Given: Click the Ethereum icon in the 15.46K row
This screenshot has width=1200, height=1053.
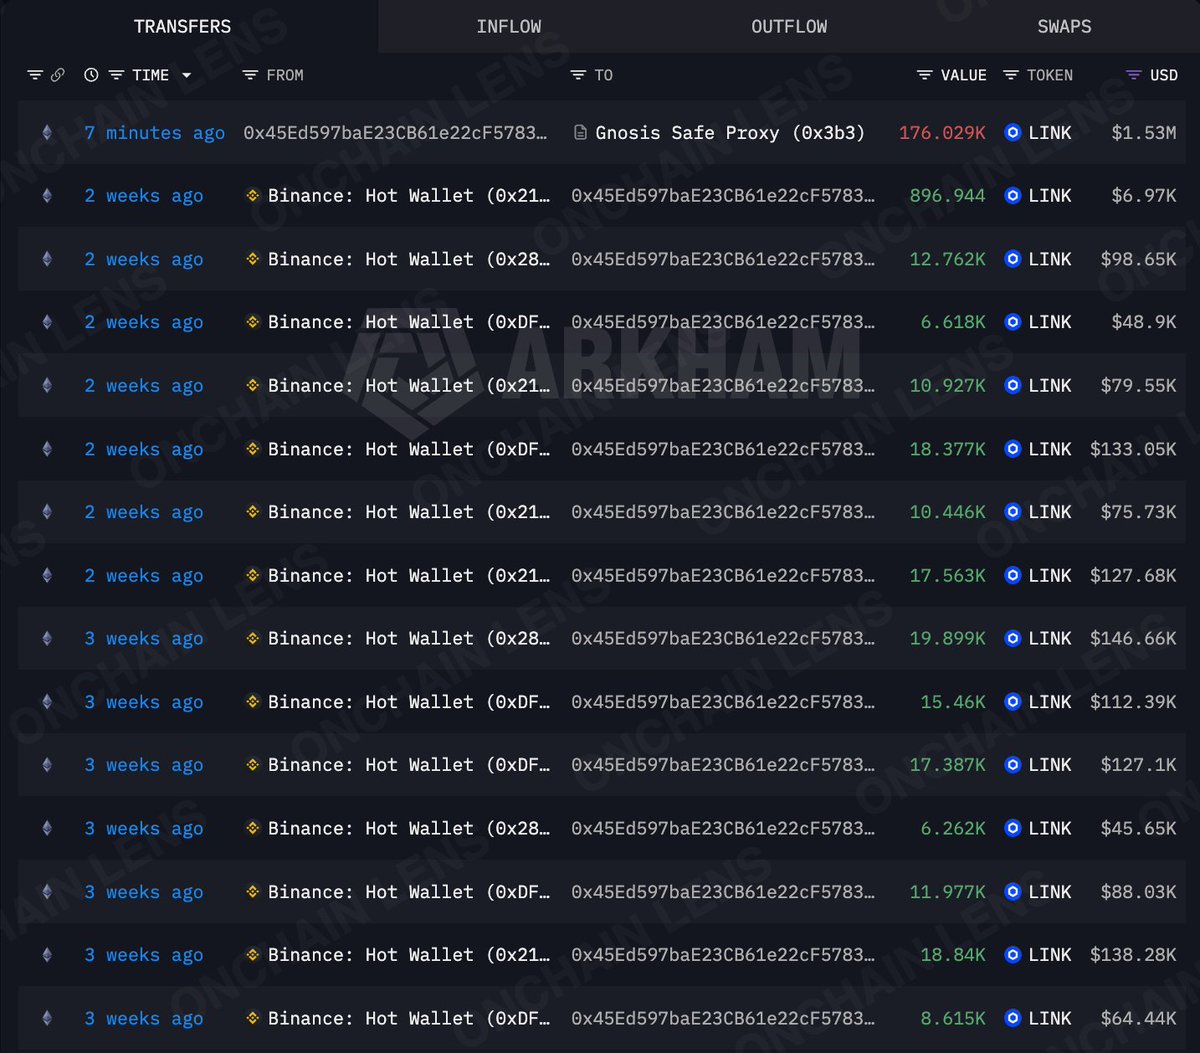Looking at the screenshot, I should [46, 702].
